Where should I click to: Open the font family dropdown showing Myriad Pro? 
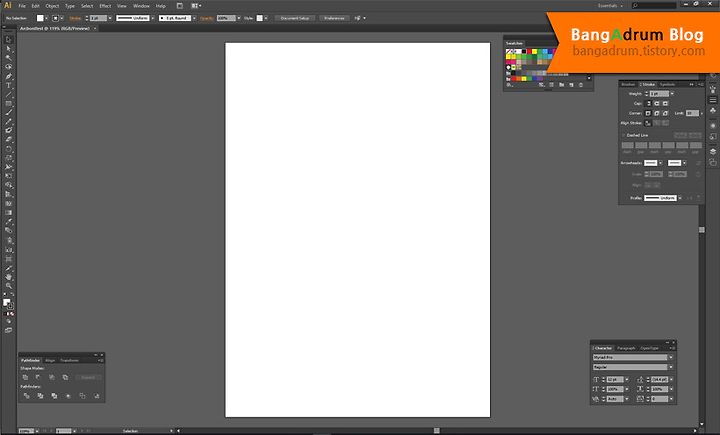point(671,357)
